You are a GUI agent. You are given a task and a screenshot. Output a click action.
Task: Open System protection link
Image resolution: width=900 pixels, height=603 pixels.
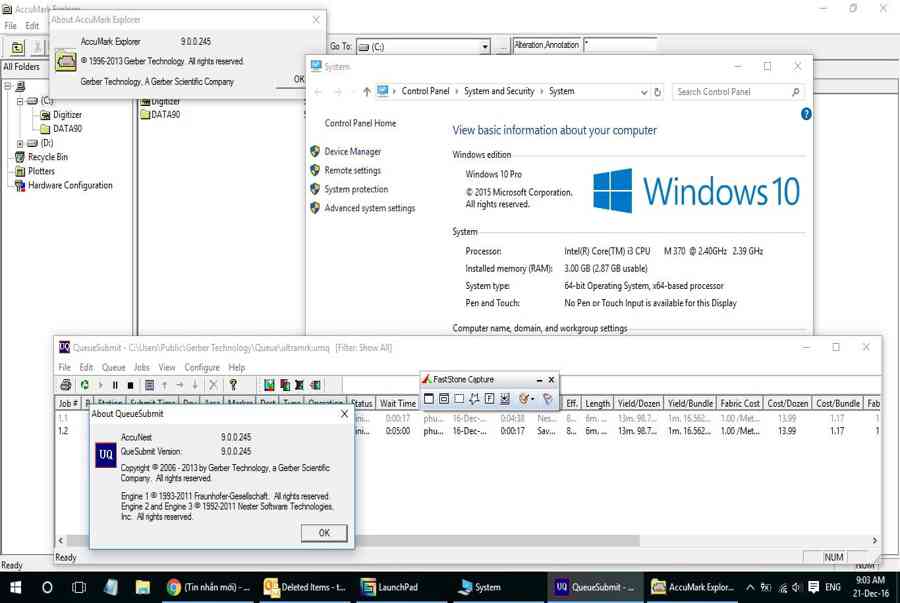(x=356, y=189)
